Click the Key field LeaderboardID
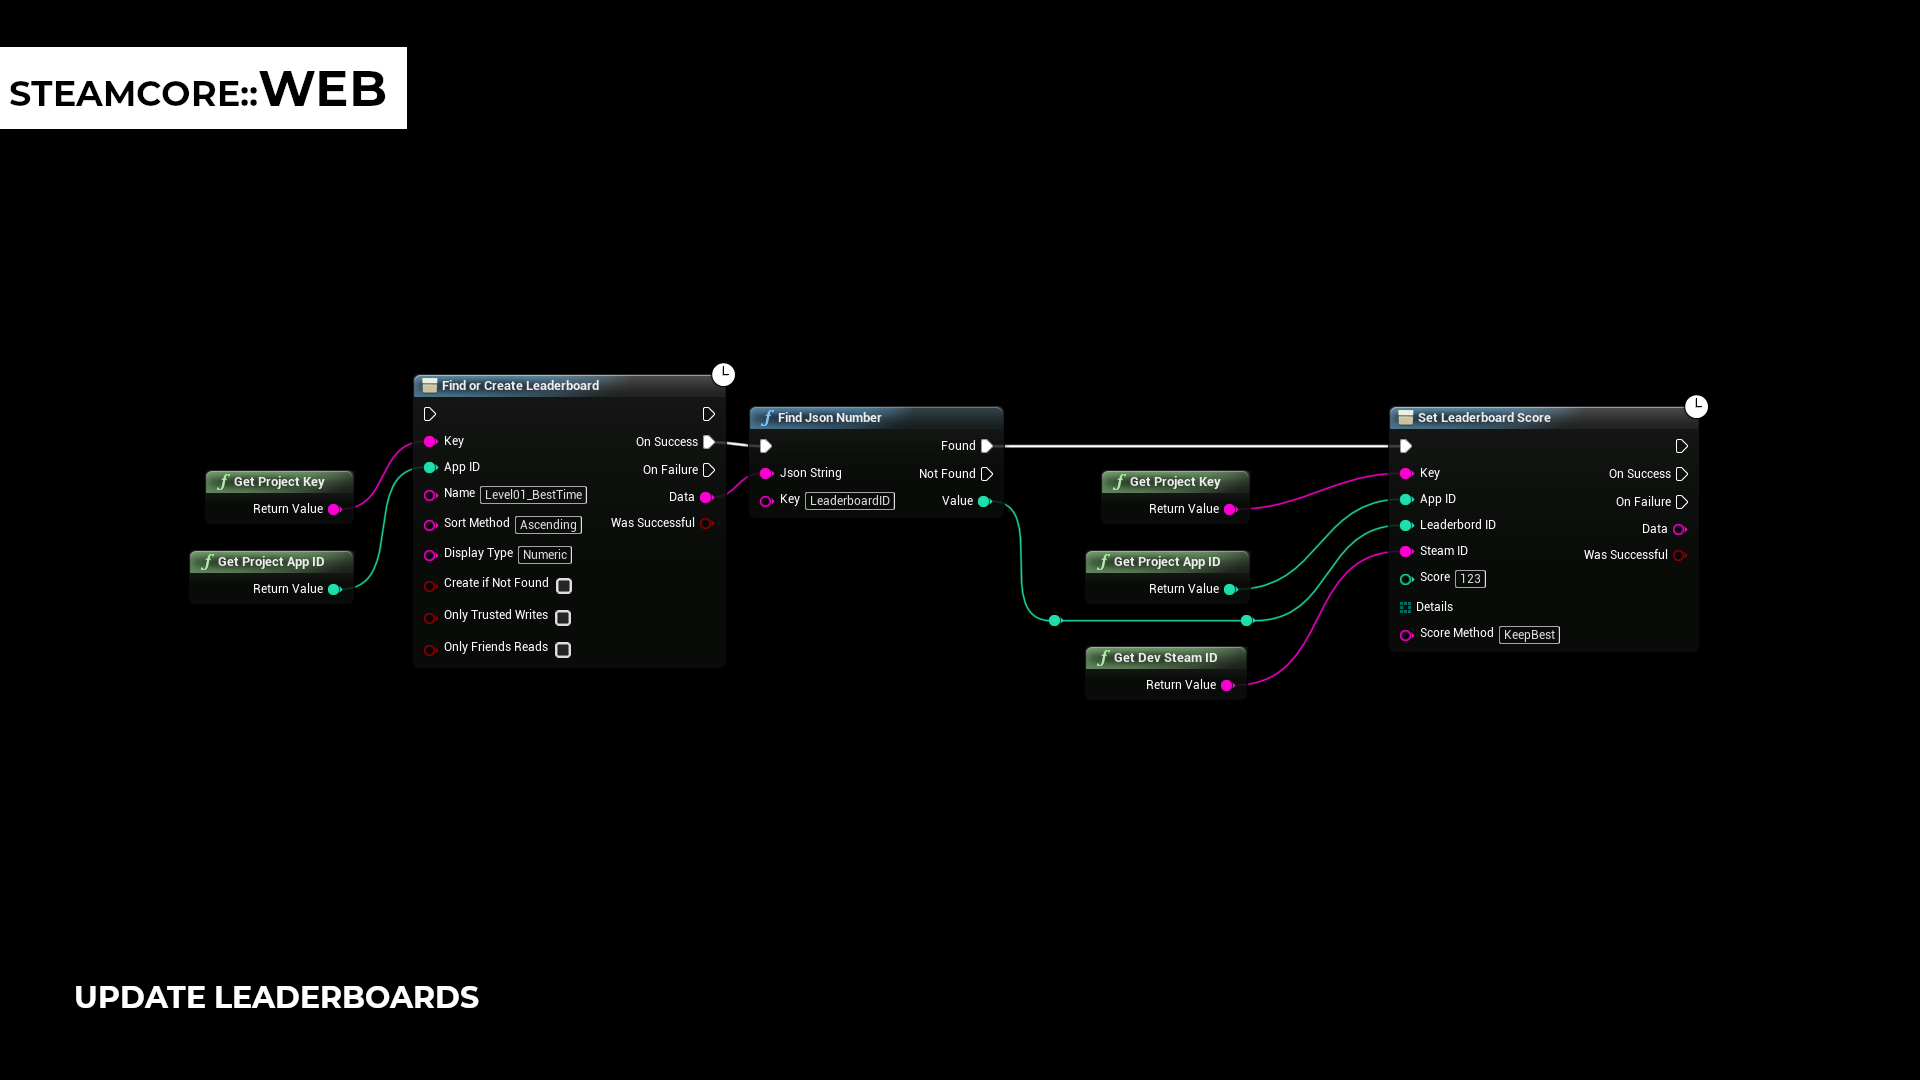 click(849, 501)
